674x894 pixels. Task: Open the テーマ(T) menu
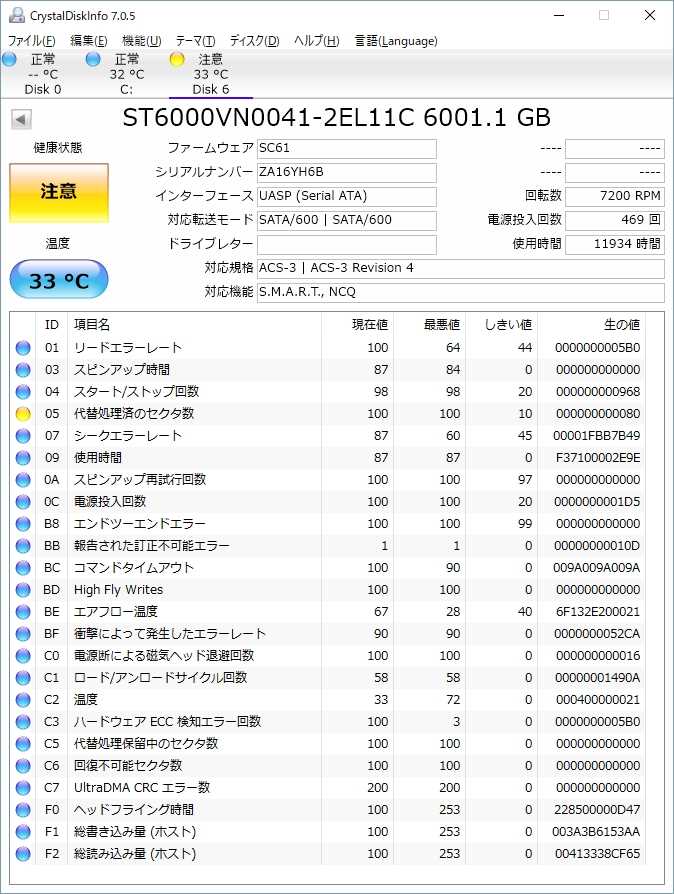(195, 41)
